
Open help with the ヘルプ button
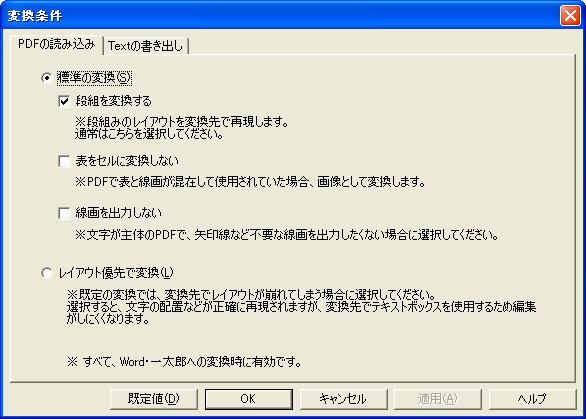pyautogui.click(x=532, y=399)
